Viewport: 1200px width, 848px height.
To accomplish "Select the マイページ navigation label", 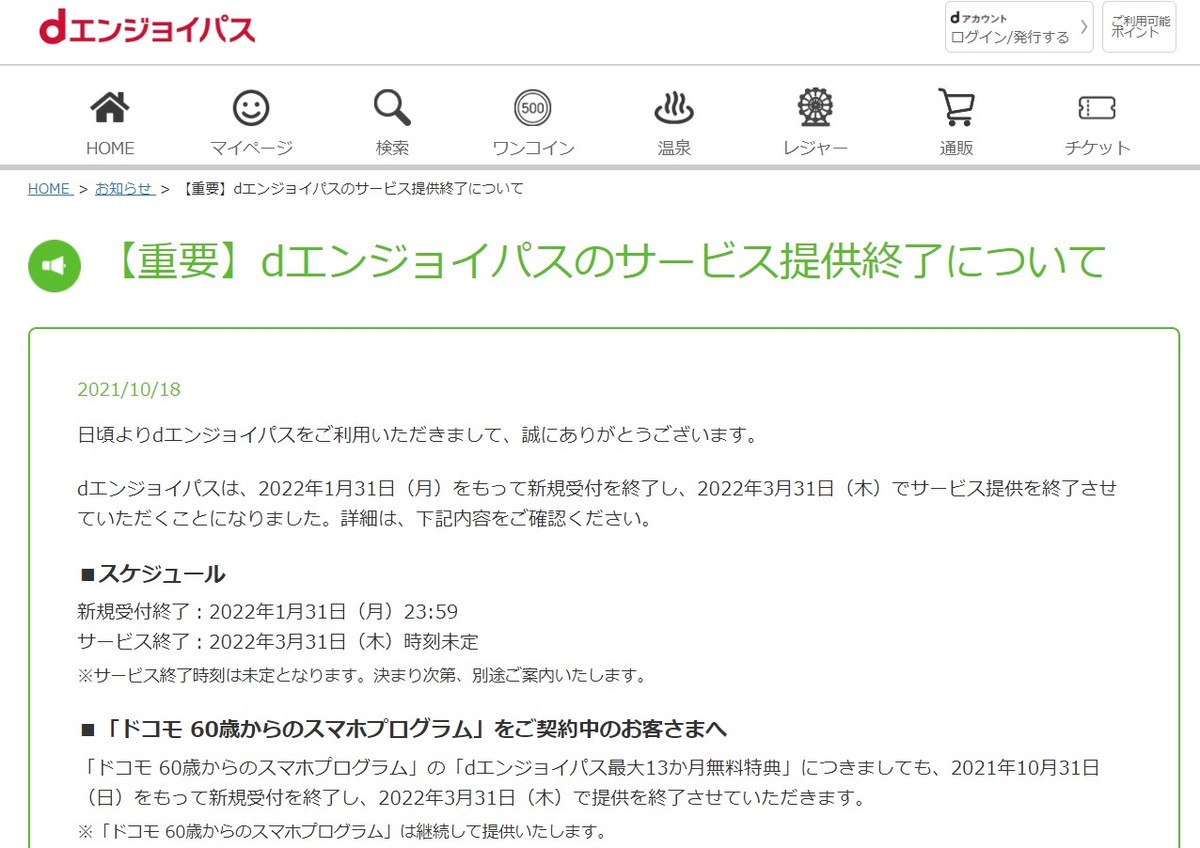I will tap(251, 148).
